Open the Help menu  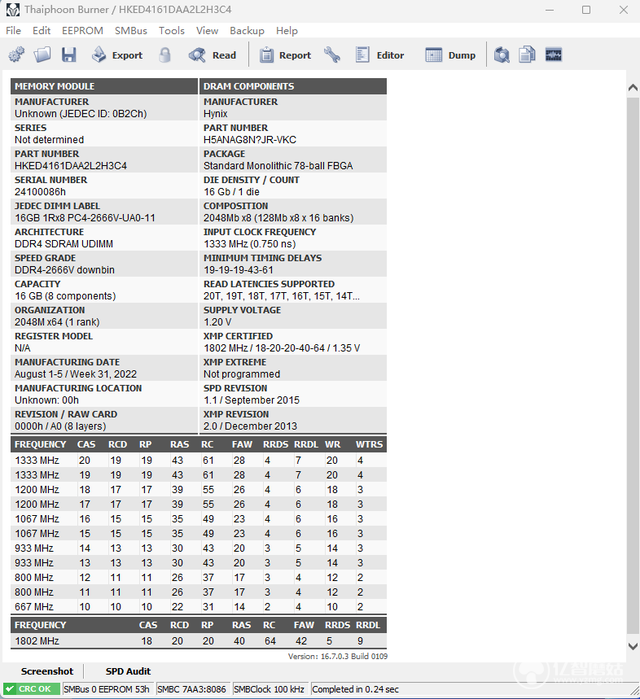click(287, 31)
